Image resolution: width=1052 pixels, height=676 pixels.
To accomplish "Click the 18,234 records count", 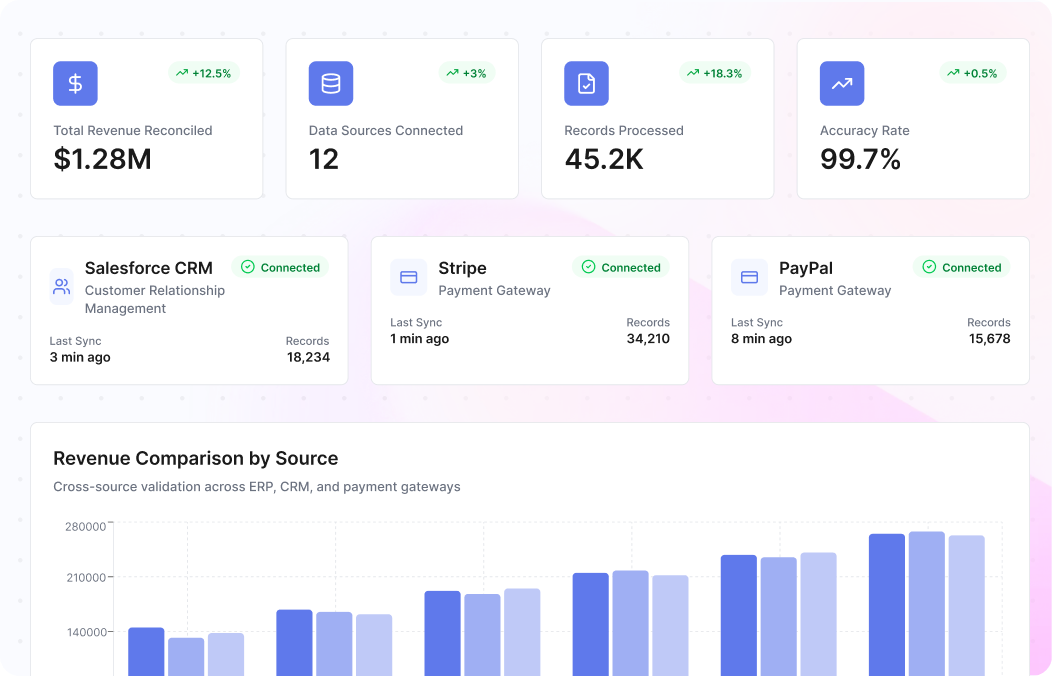I will tap(309, 357).
